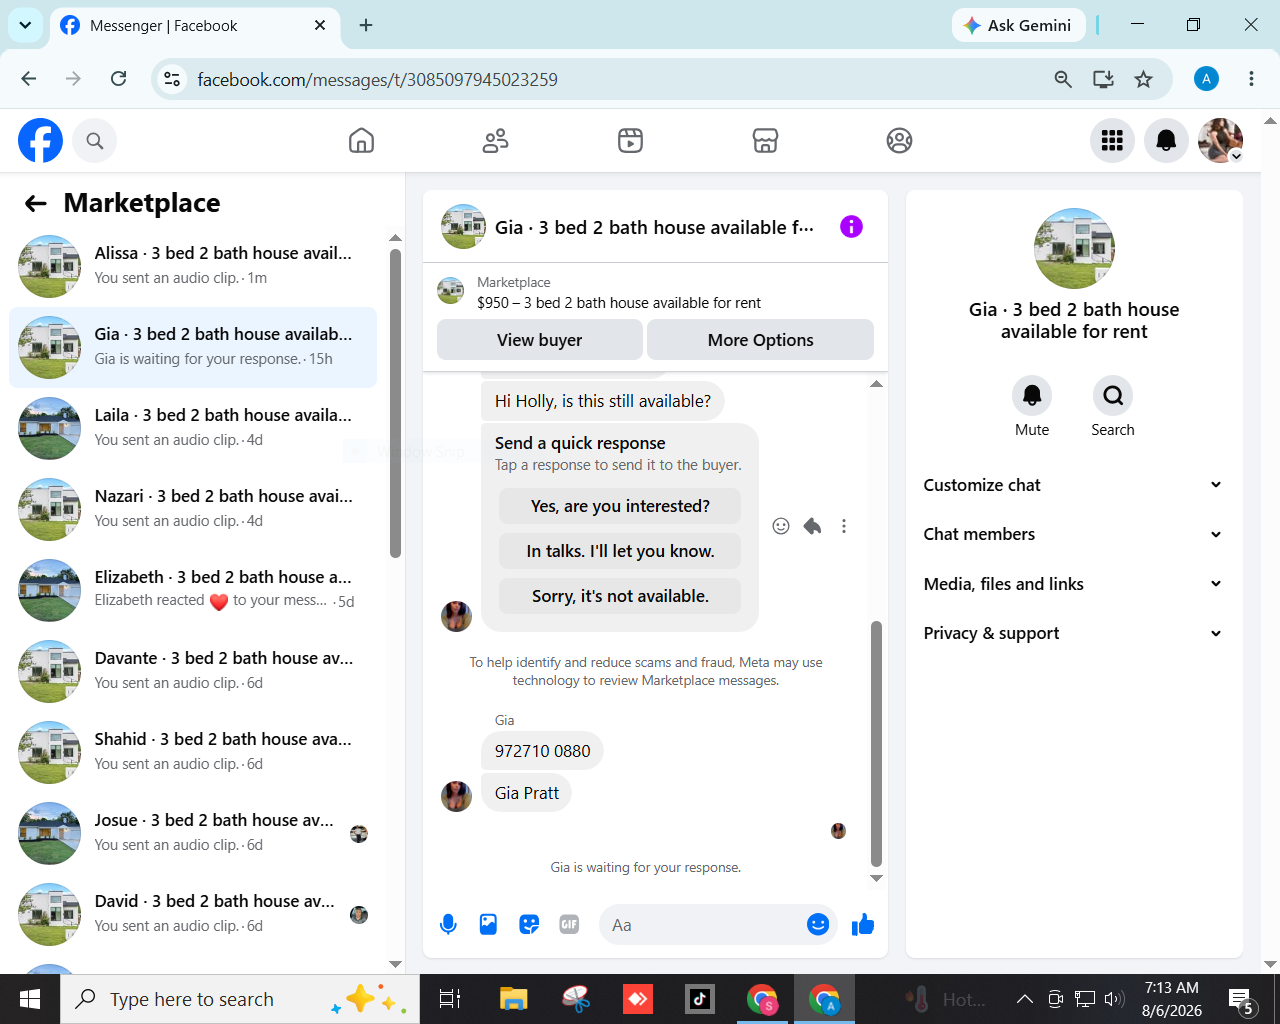This screenshot has width=1280, height=1024.
Task: Open the notifications bell
Action: tap(1166, 141)
